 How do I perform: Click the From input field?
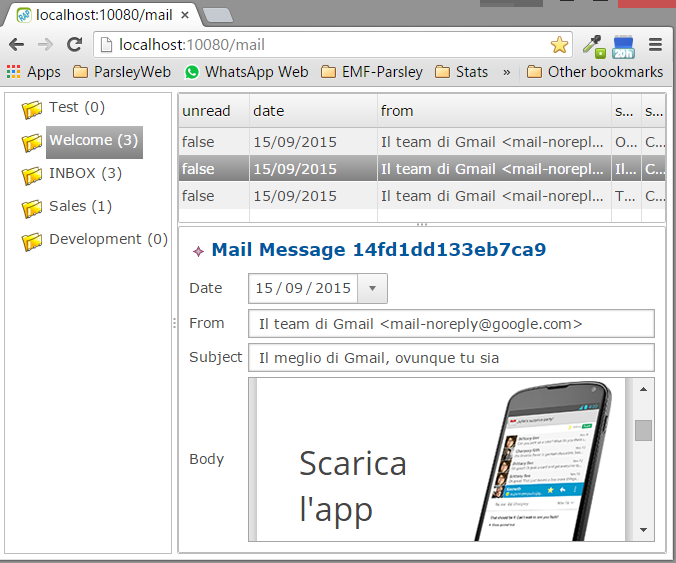tap(451, 324)
